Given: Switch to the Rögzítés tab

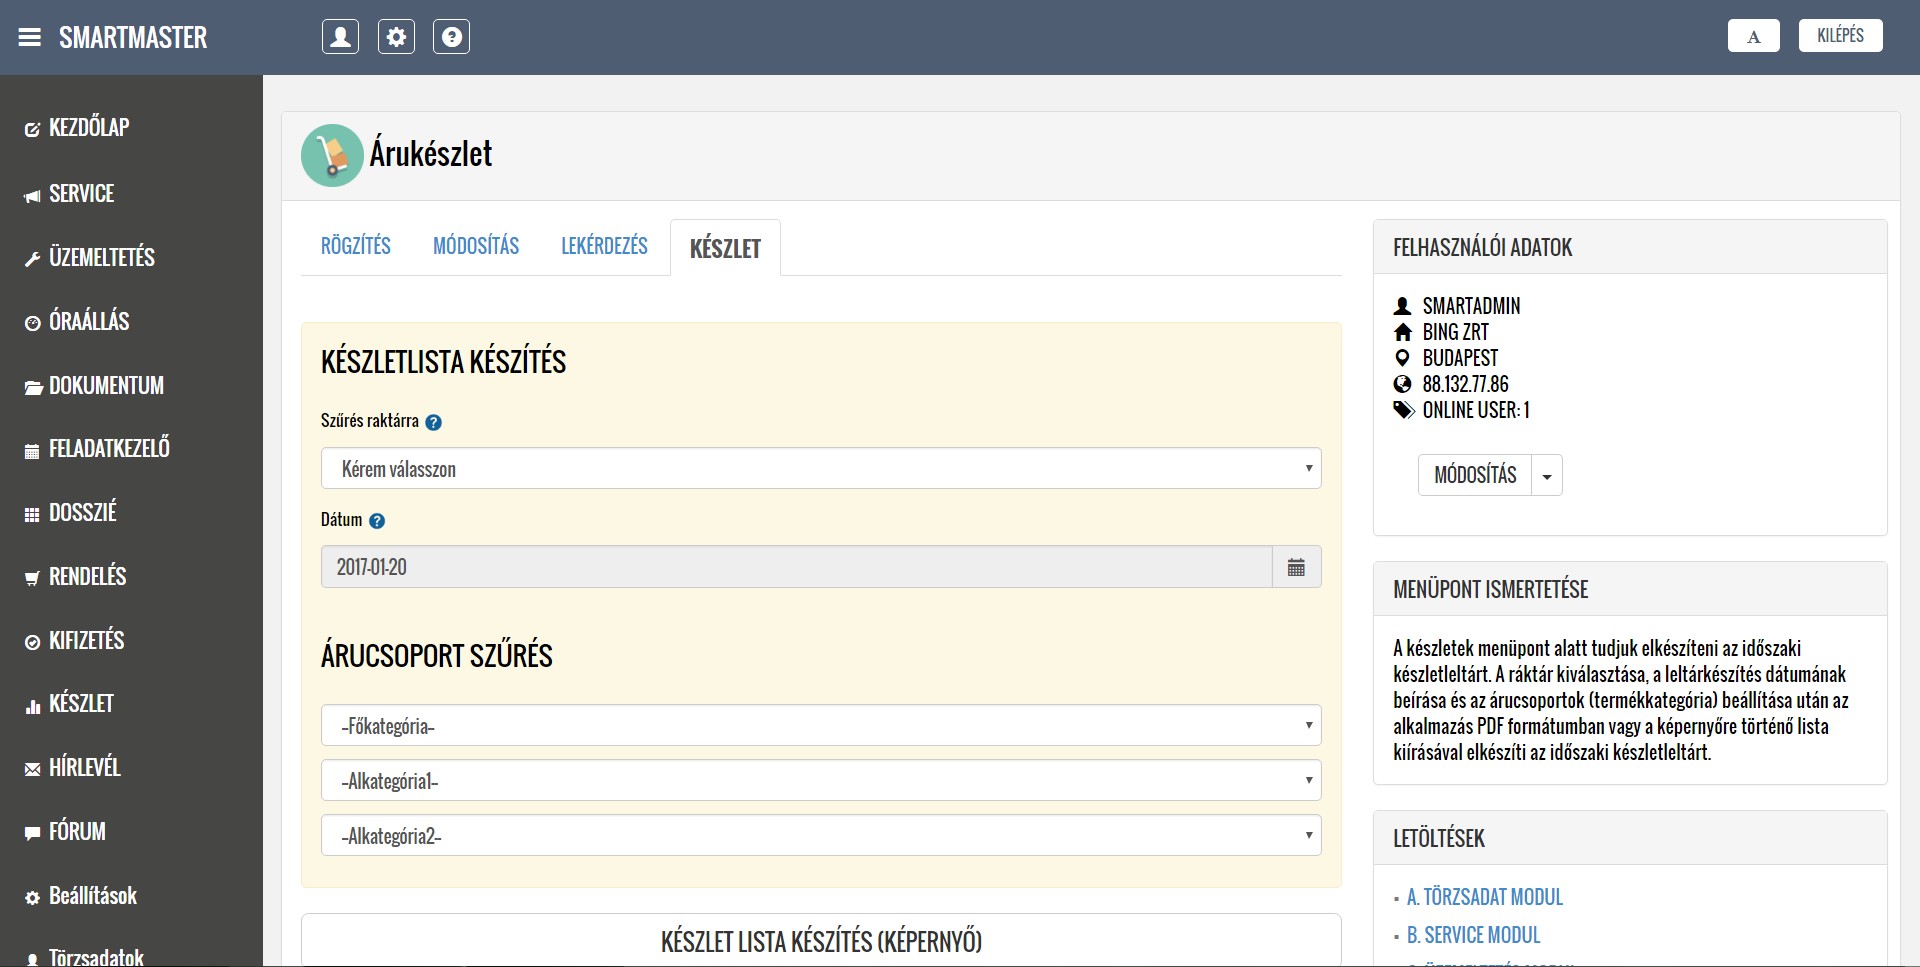Looking at the screenshot, I should click(356, 246).
